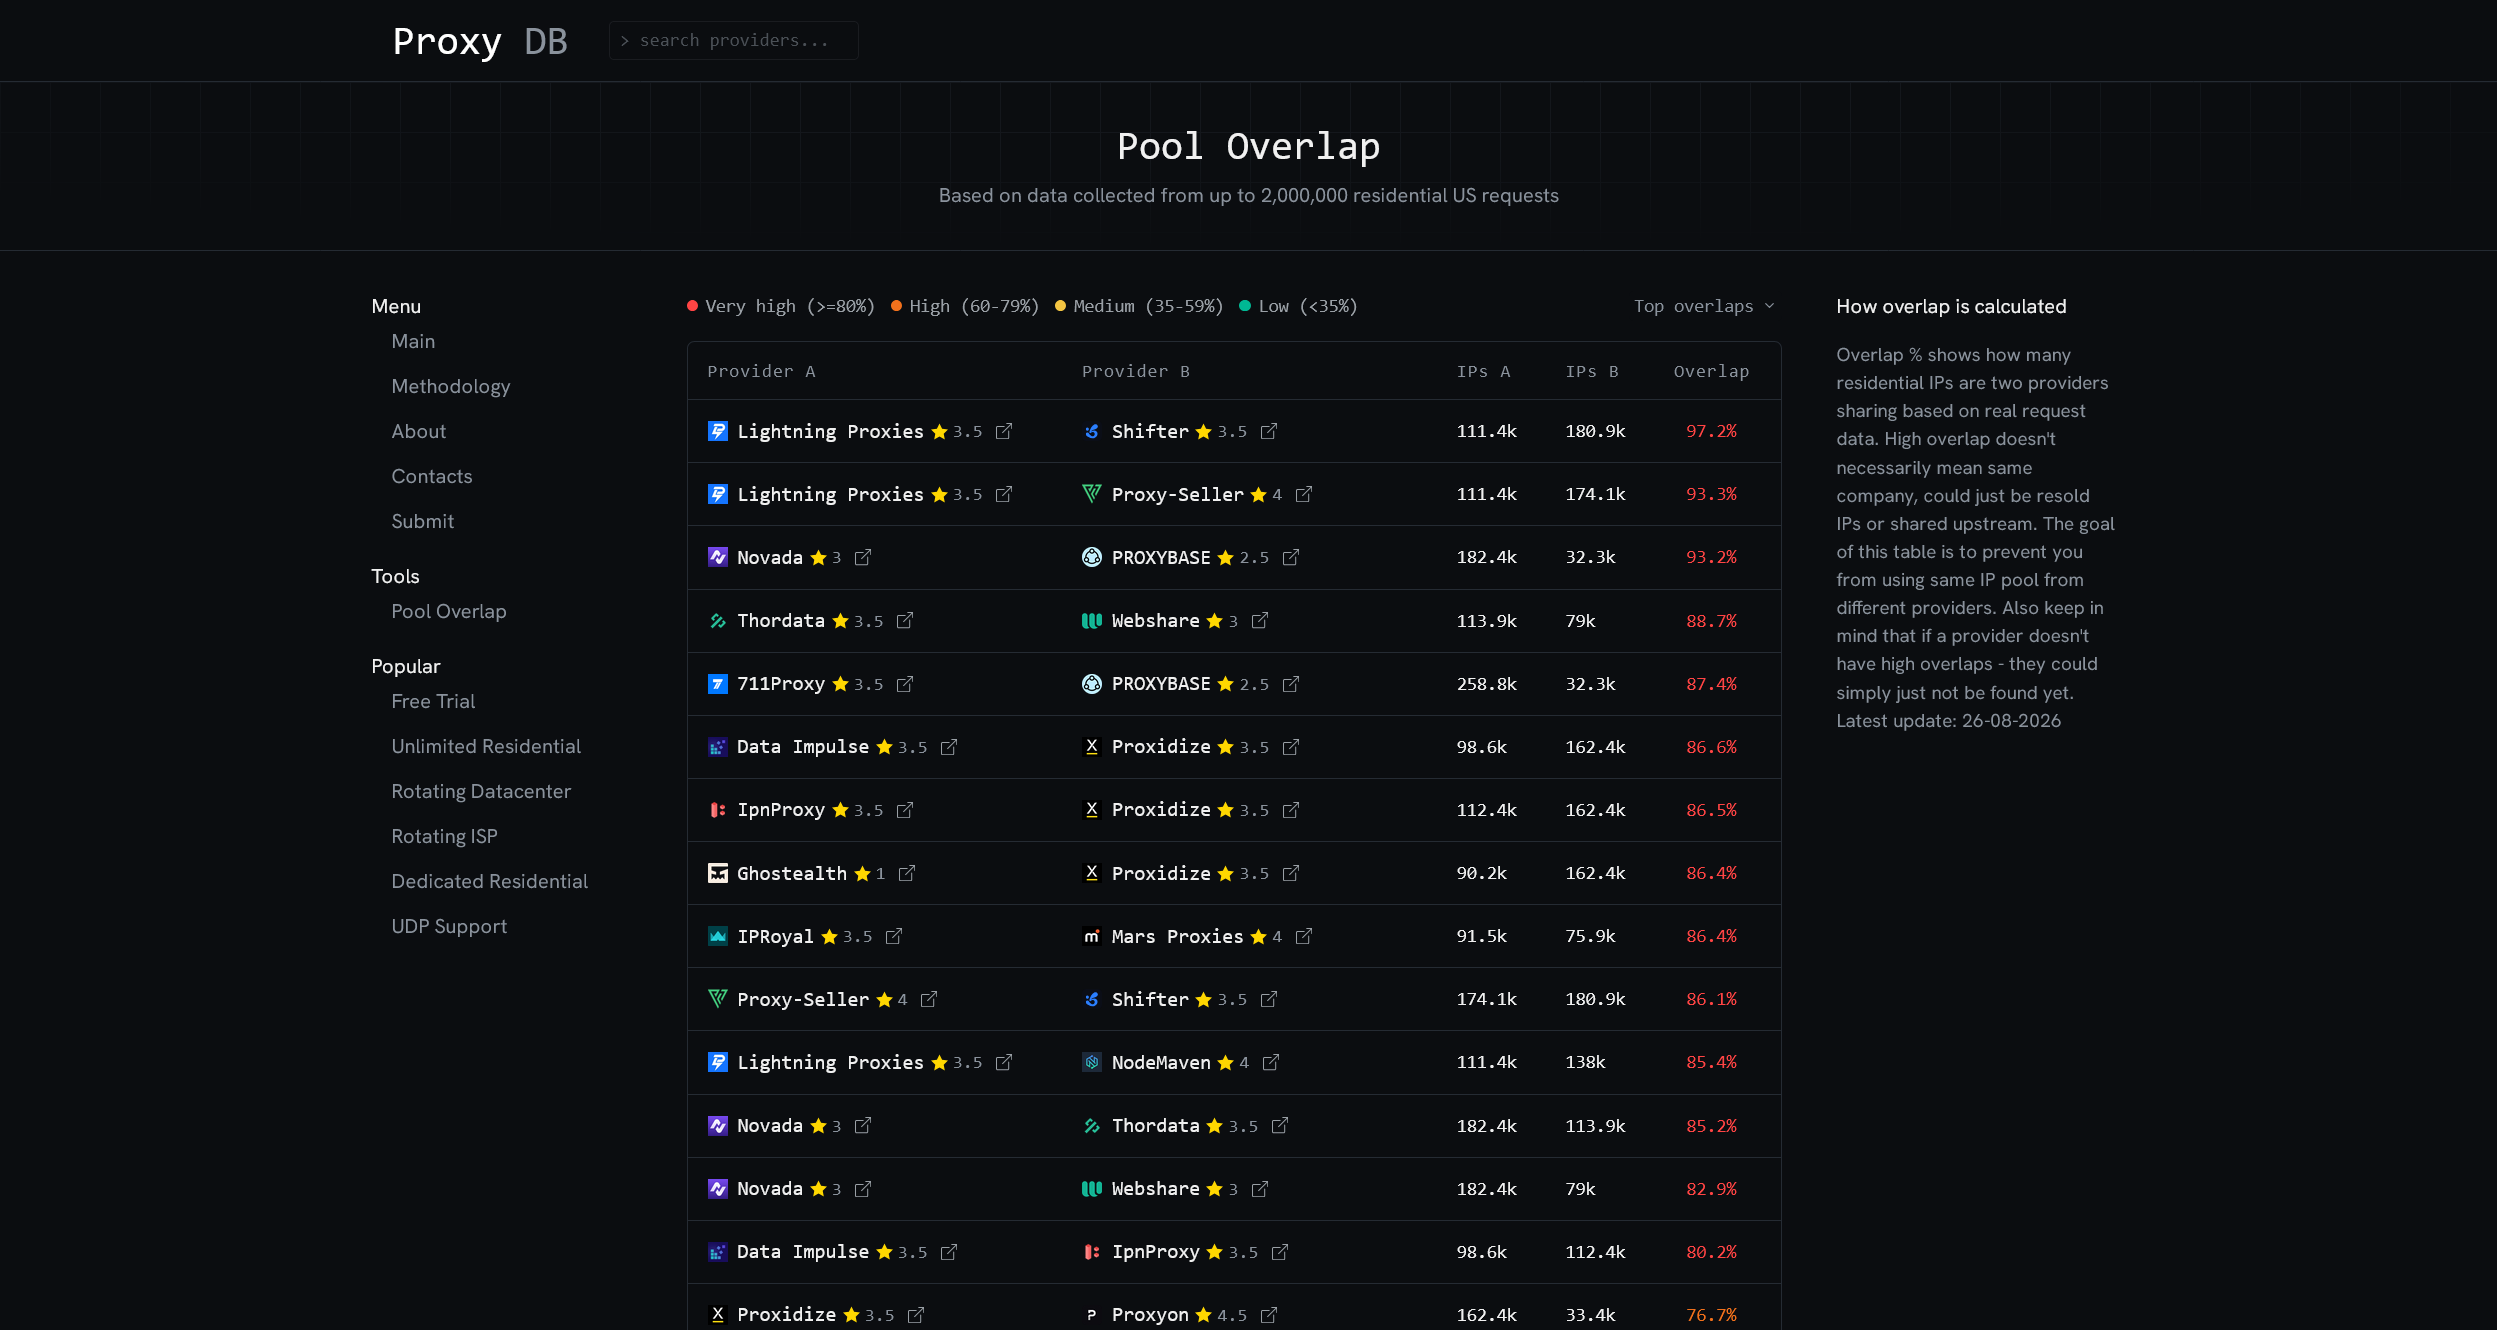Open the 711Proxy external link icon

pos(904,684)
